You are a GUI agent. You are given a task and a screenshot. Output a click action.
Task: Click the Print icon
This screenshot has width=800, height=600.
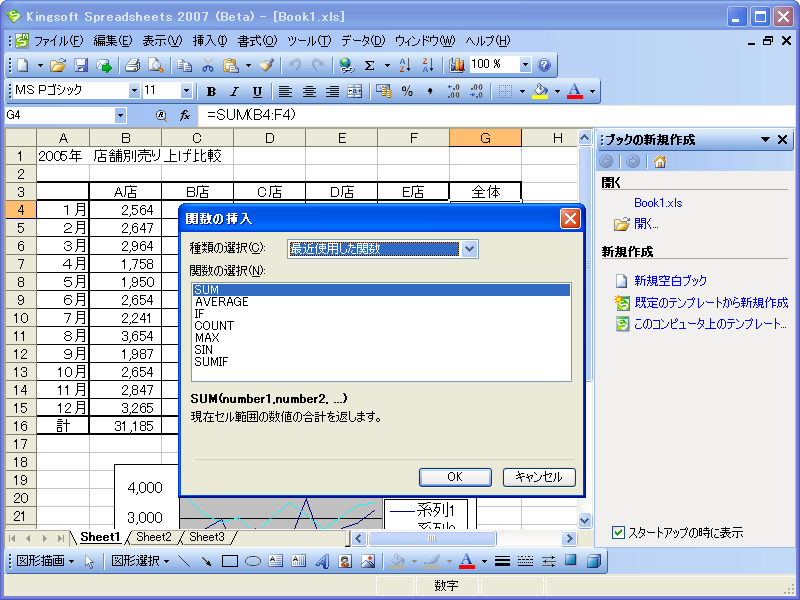click(132, 65)
